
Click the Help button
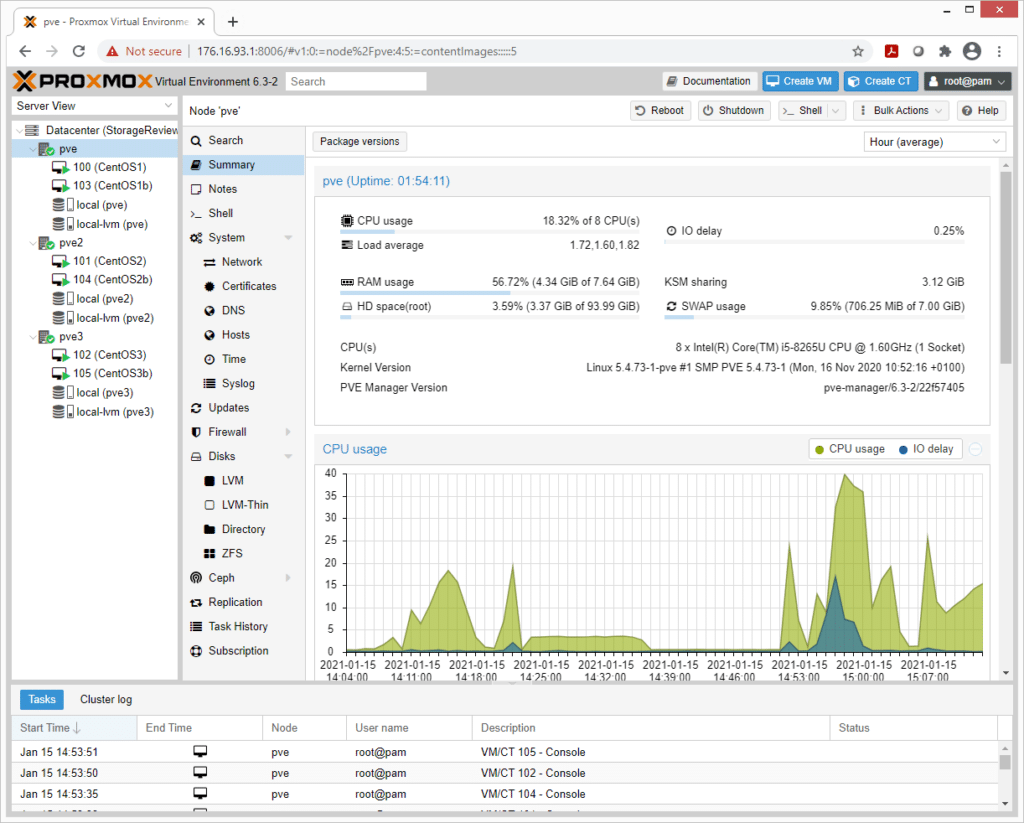pyautogui.click(x=981, y=111)
